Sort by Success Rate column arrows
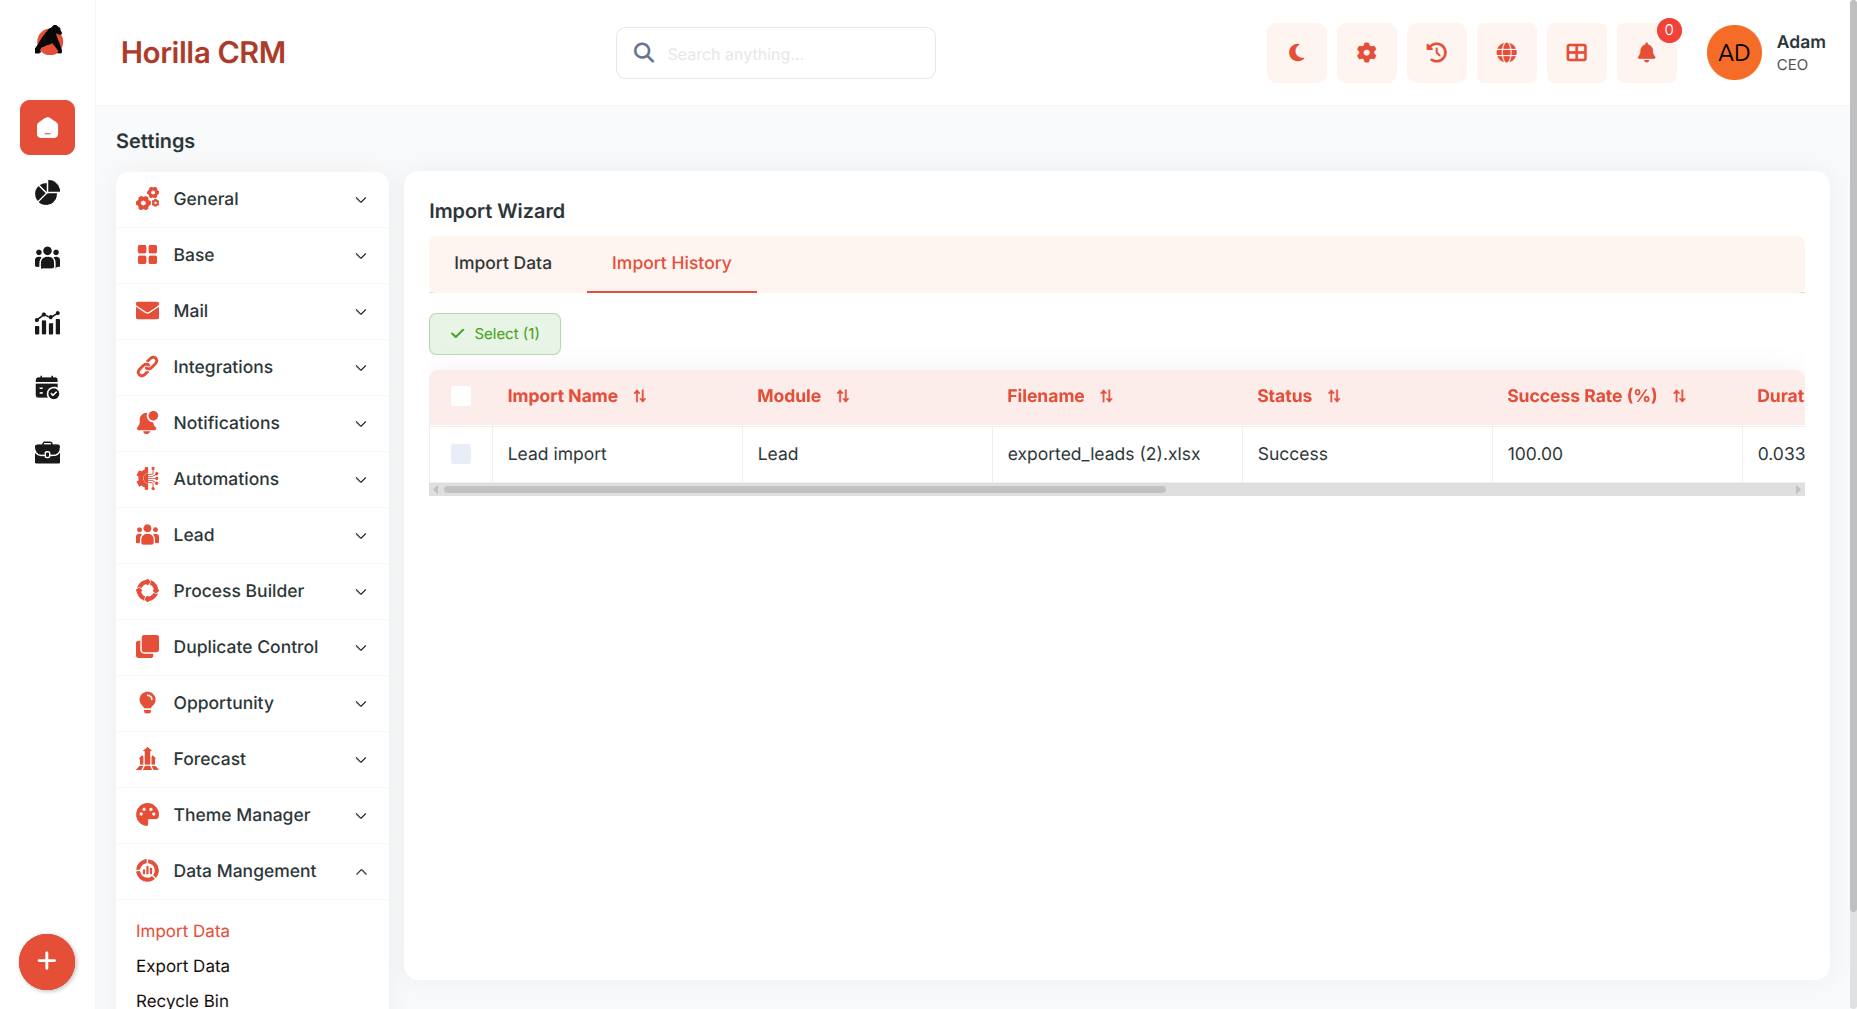Viewport: 1857px width, 1009px height. (x=1679, y=396)
